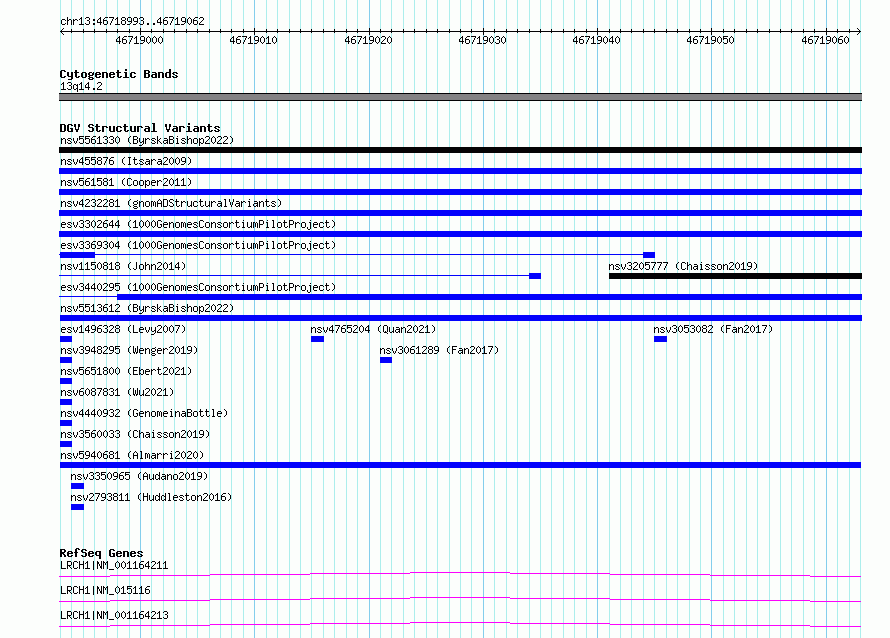Click the nsv2793811 (Huddleston2016) label
The width and height of the screenshot is (890, 638).
(x=151, y=497)
